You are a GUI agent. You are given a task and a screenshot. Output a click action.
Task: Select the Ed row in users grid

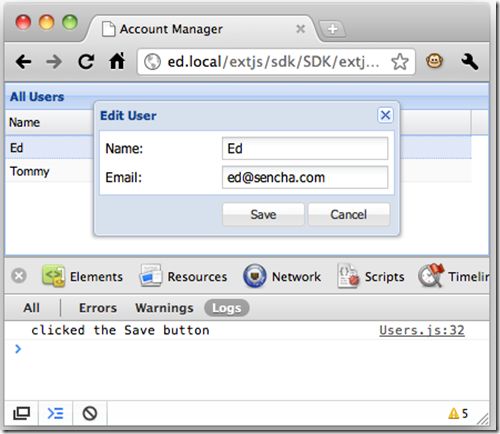tap(49, 148)
